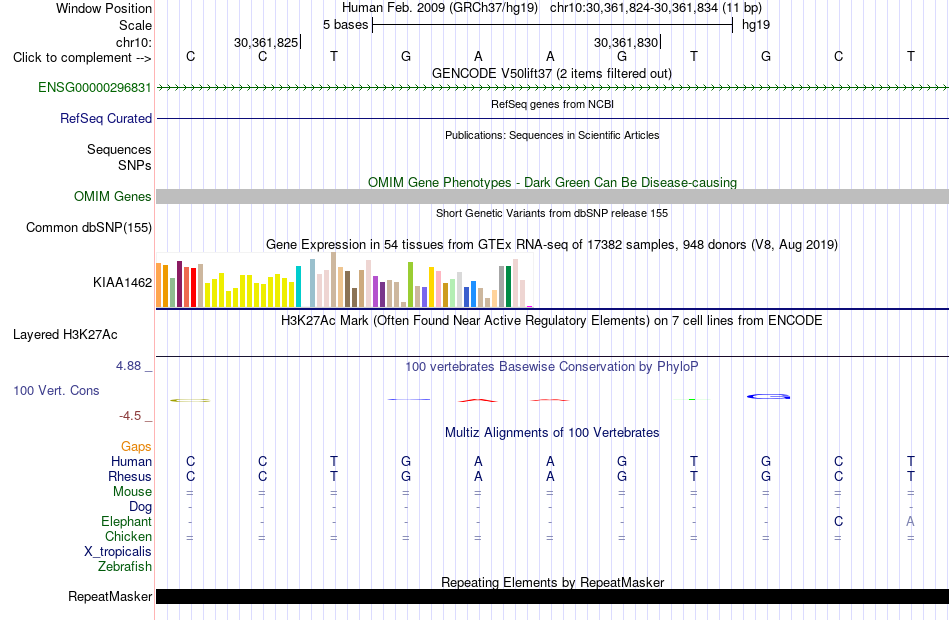The image size is (950, 620).
Task: Click the blue RefSeq Curated intron line
Action: [x=552, y=118]
